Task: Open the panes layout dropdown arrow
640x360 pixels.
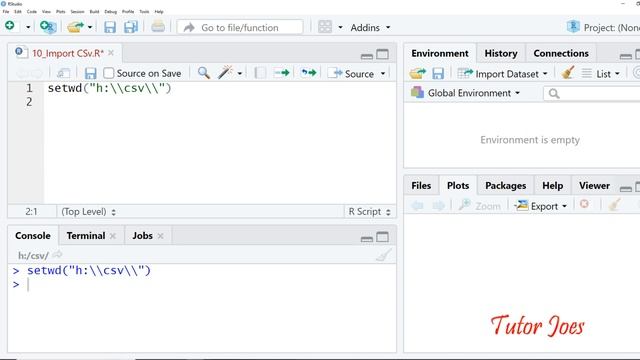Action: 340,27
